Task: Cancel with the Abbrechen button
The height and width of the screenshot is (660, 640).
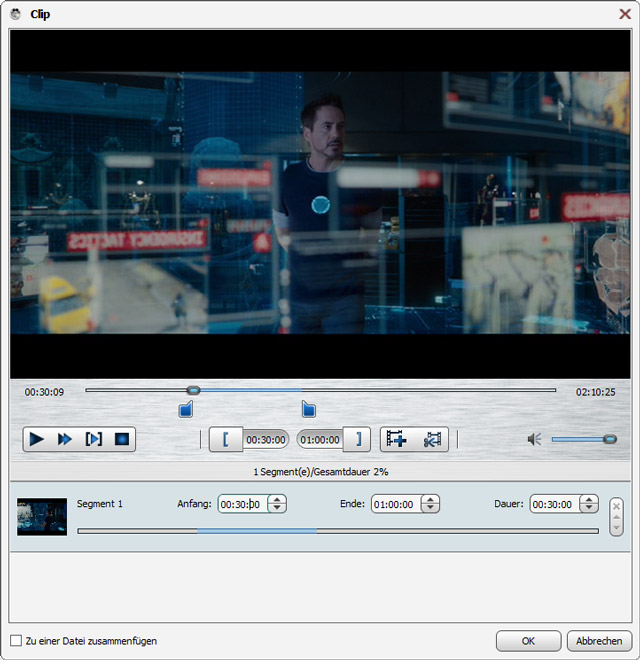Action: point(599,641)
